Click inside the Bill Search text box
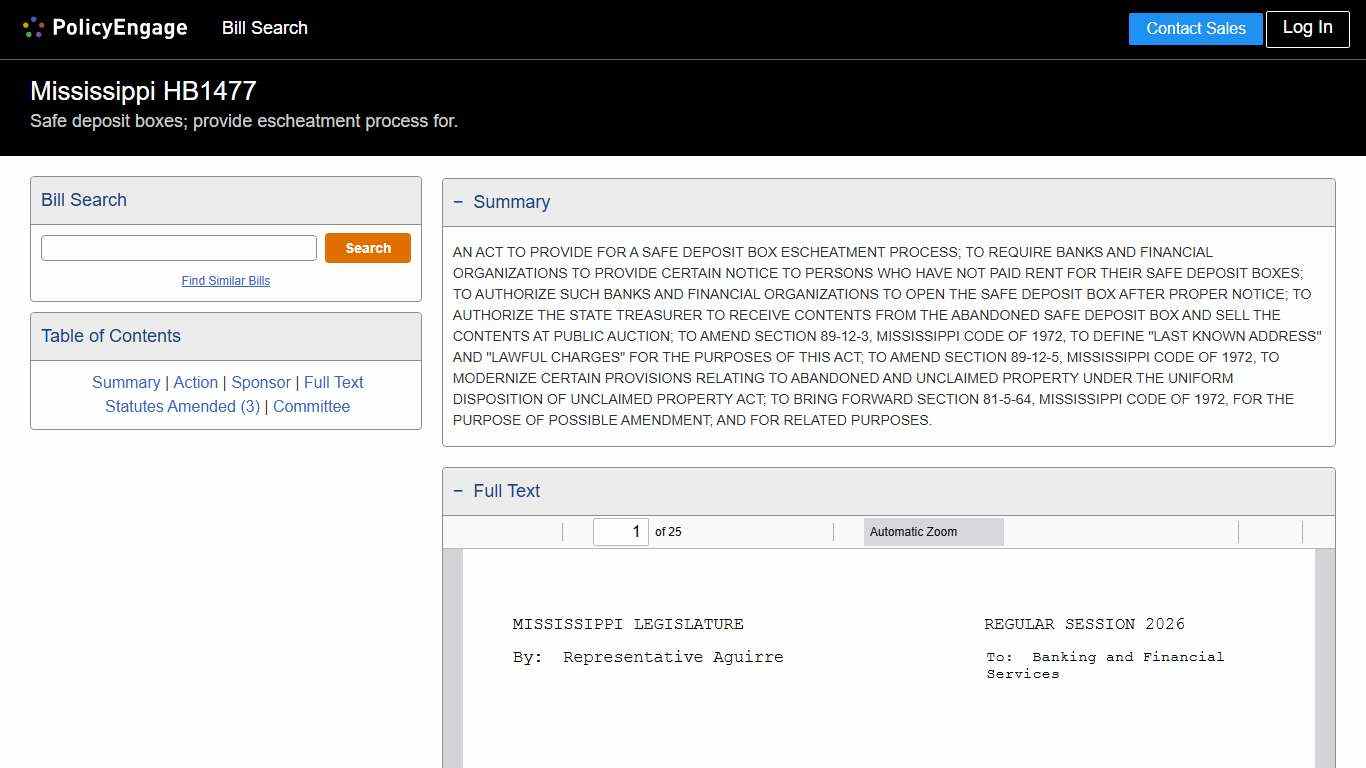Viewport: 1366px width, 768px height. [178, 247]
